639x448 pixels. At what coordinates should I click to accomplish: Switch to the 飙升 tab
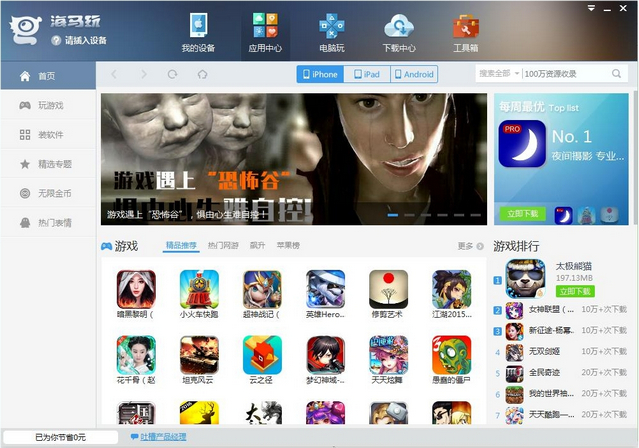coord(257,245)
